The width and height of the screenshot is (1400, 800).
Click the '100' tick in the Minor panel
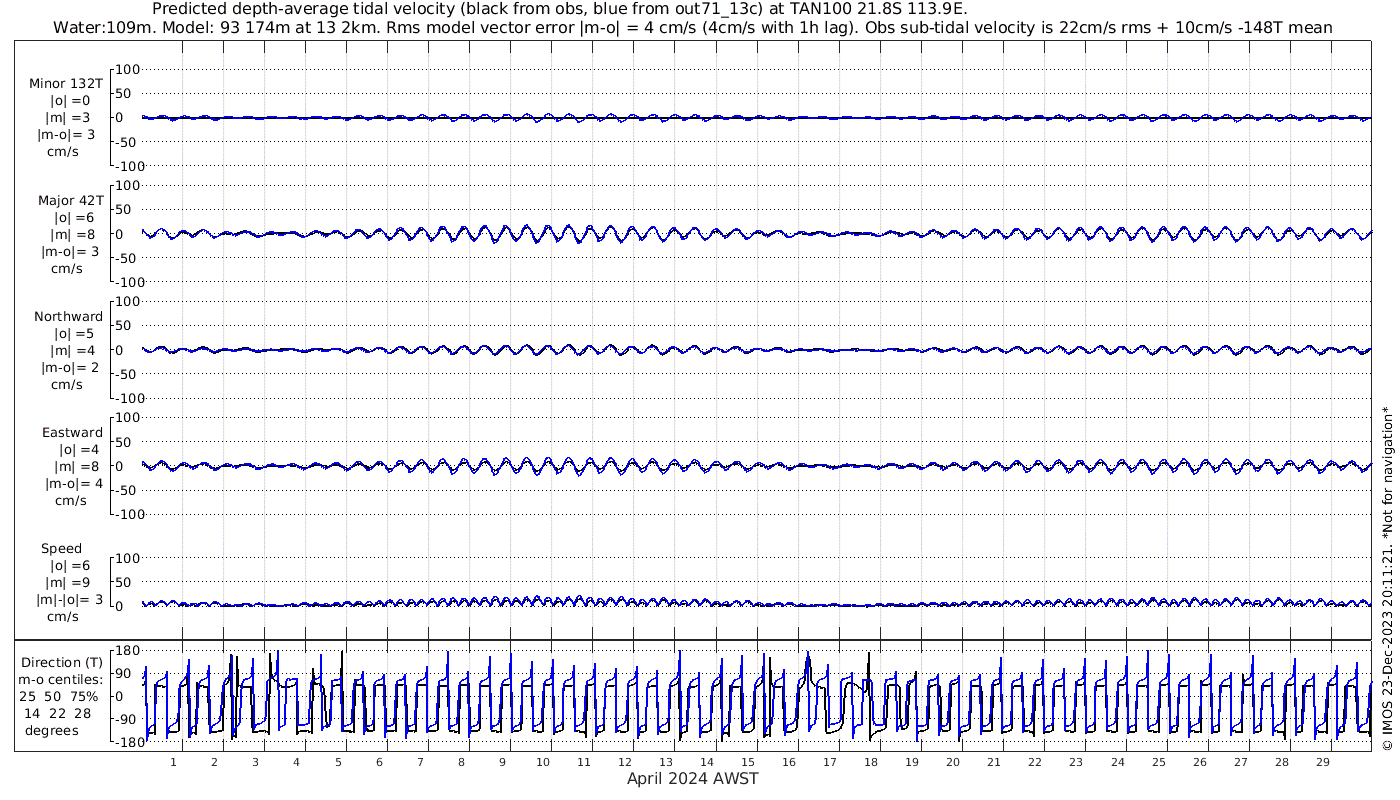pyautogui.click(x=128, y=69)
